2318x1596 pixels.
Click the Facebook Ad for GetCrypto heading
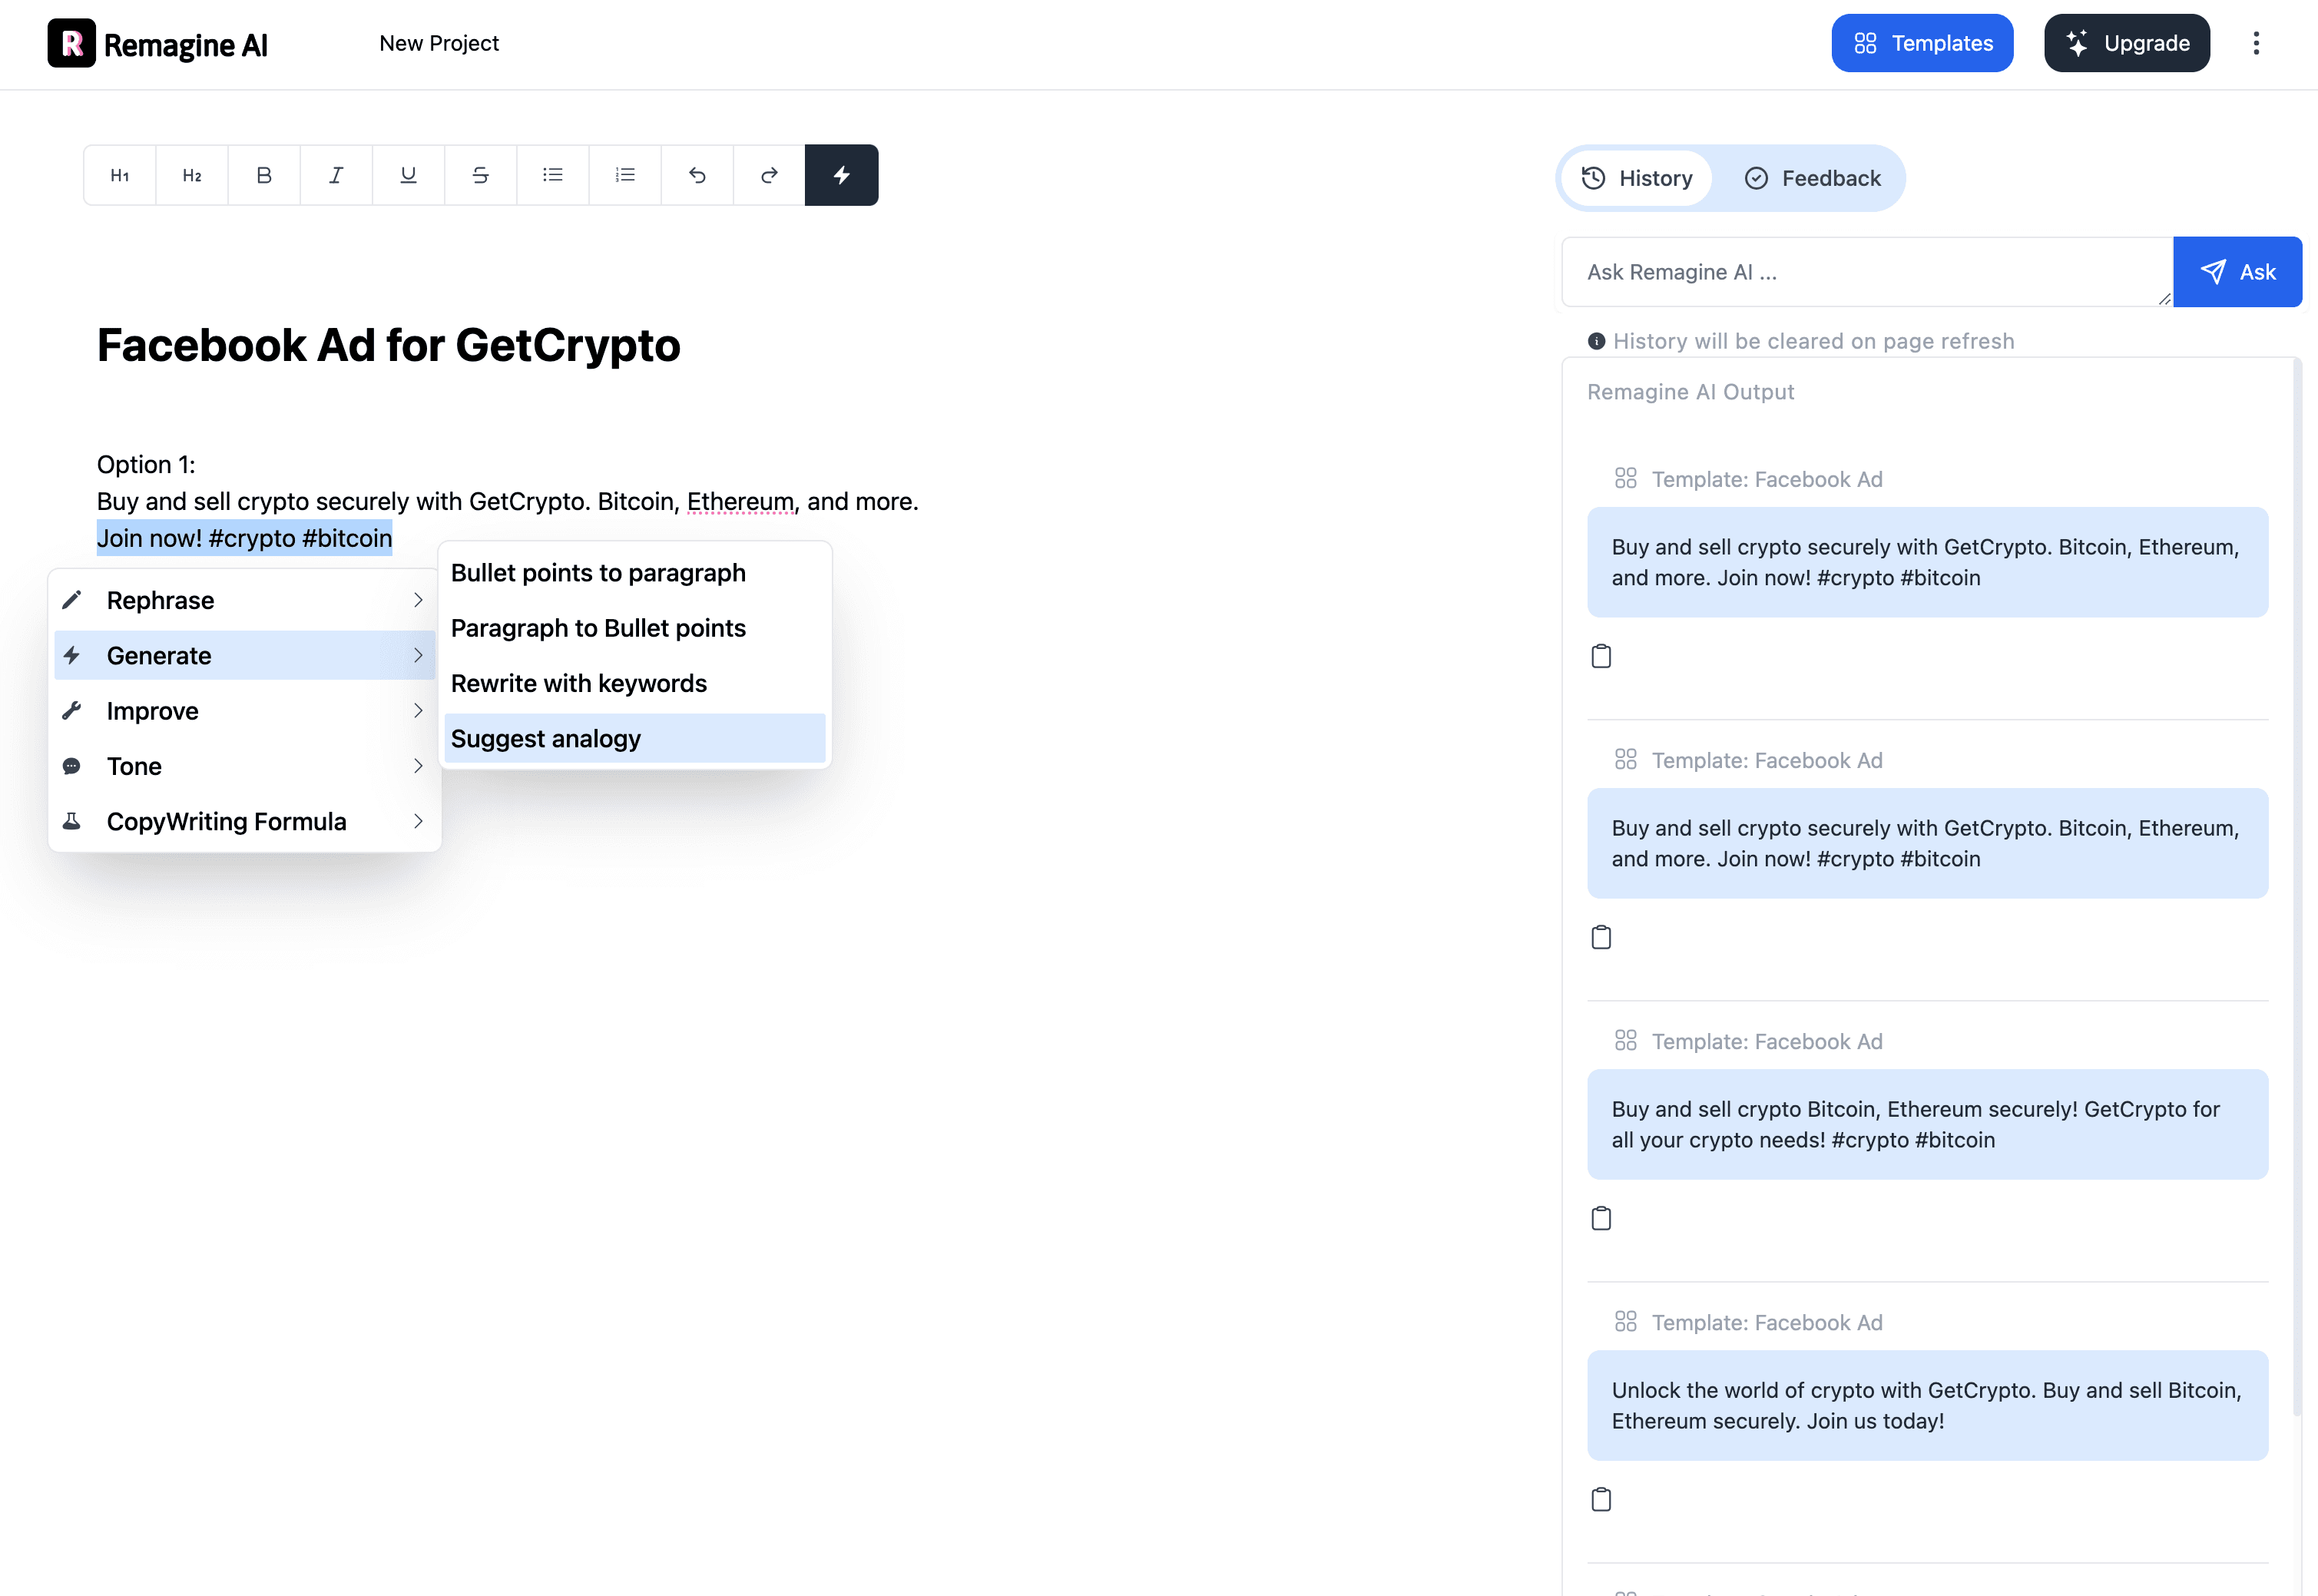[389, 345]
